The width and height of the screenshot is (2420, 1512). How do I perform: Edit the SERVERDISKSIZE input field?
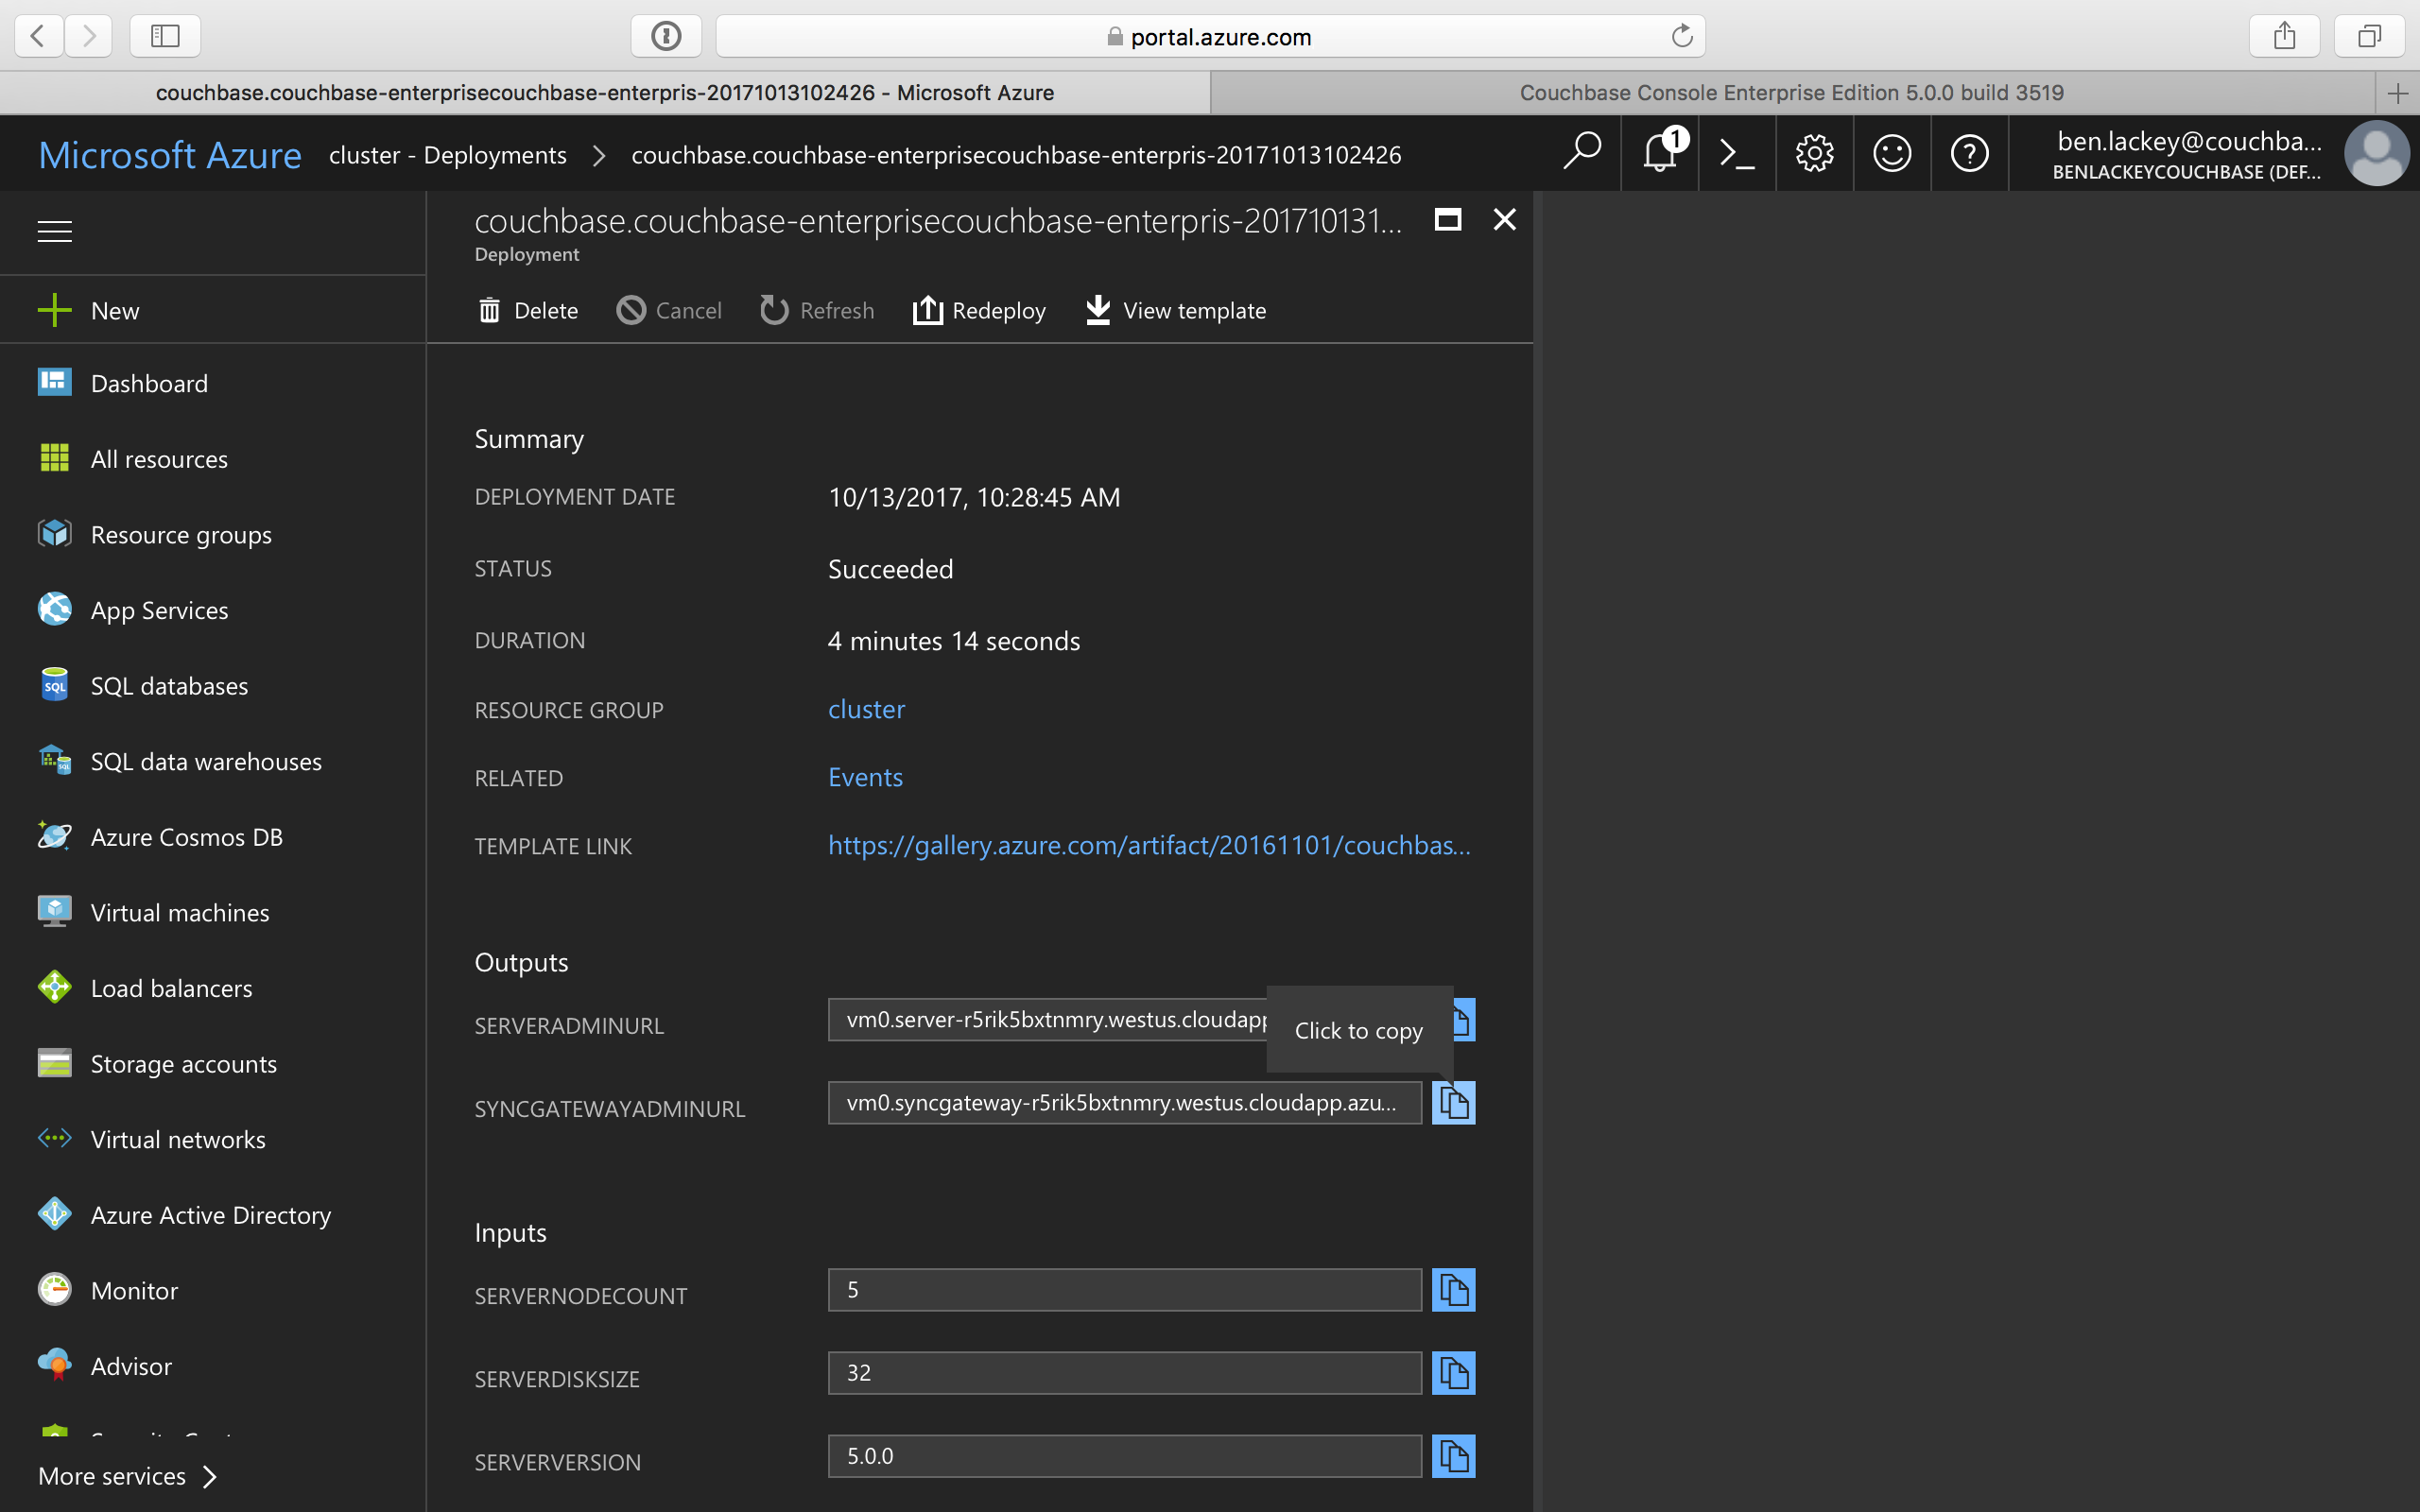click(x=1123, y=1372)
